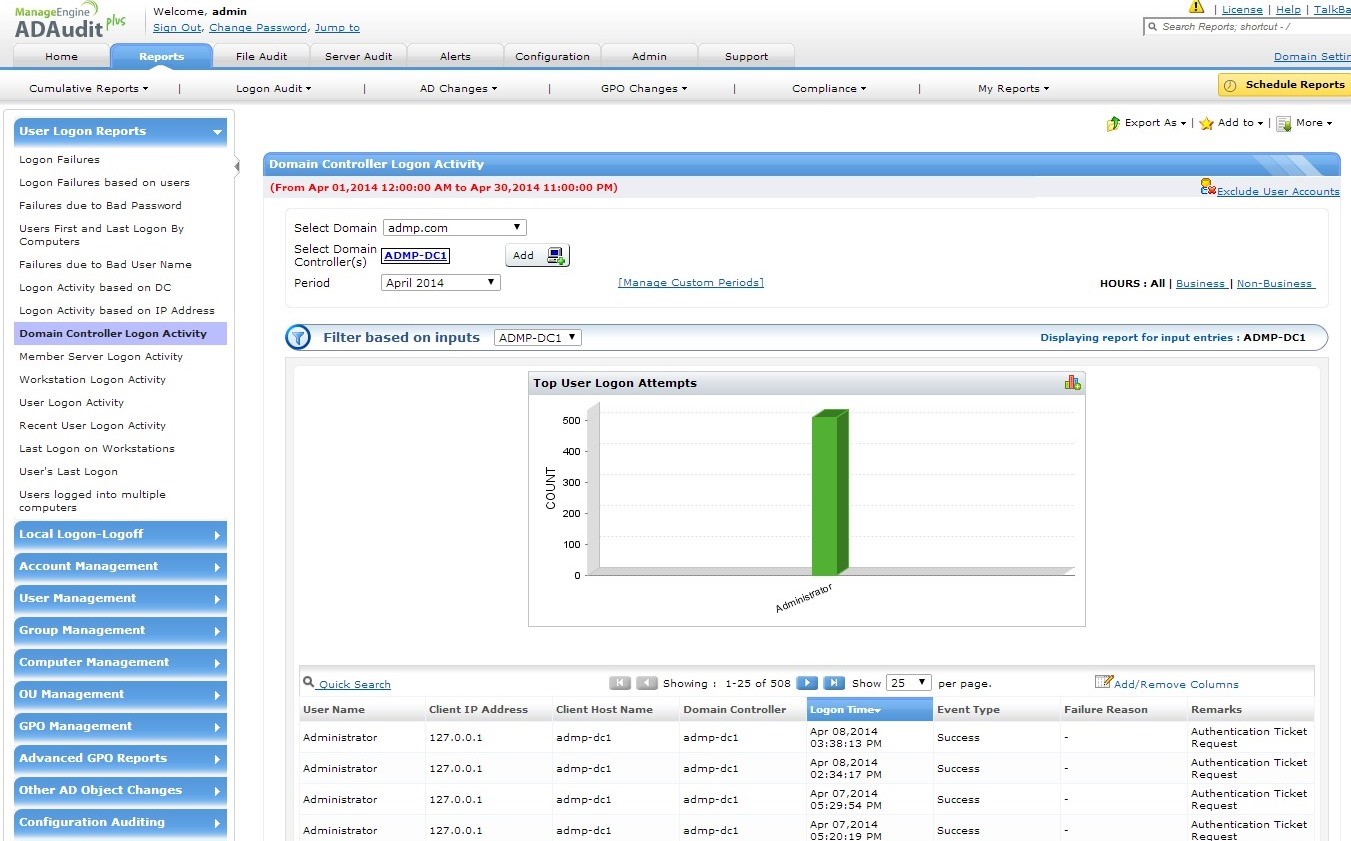Show Business hours only
The width and height of the screenshot is (1351, 841).
[x=1200, y=284]
